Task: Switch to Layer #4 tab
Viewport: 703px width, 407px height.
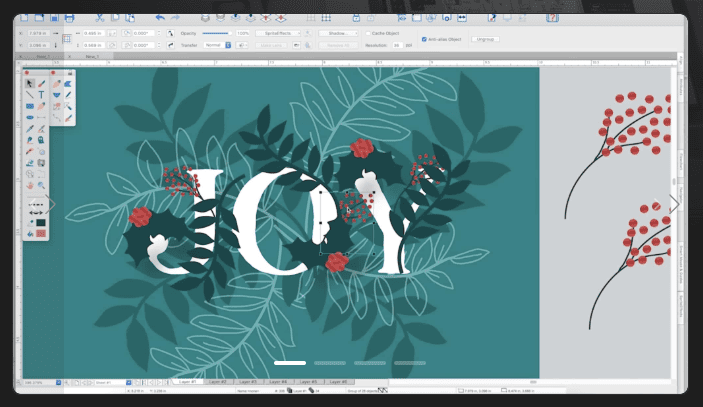Action: (278, 382)
